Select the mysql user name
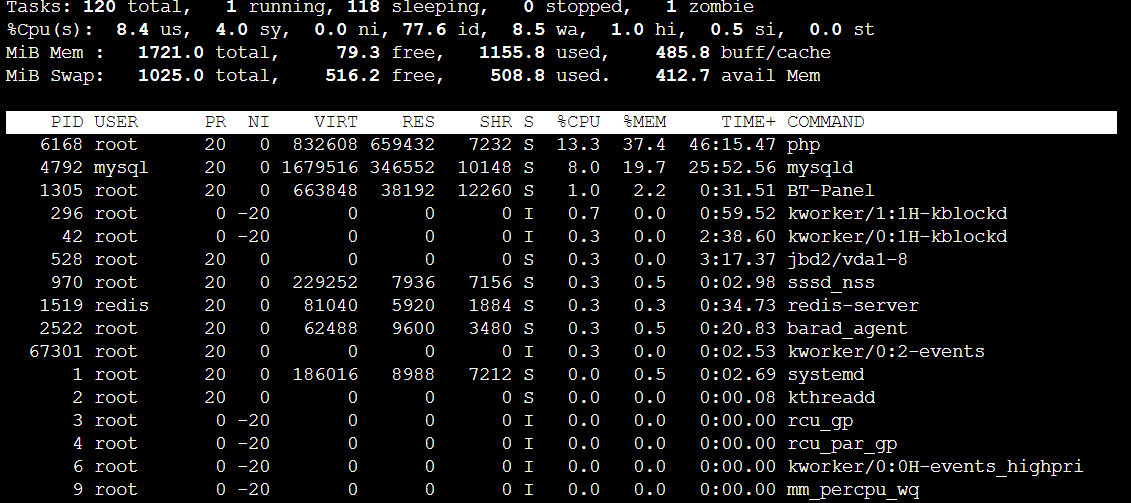The height and width of the screenshot is (503, 1131). (121, 168)
